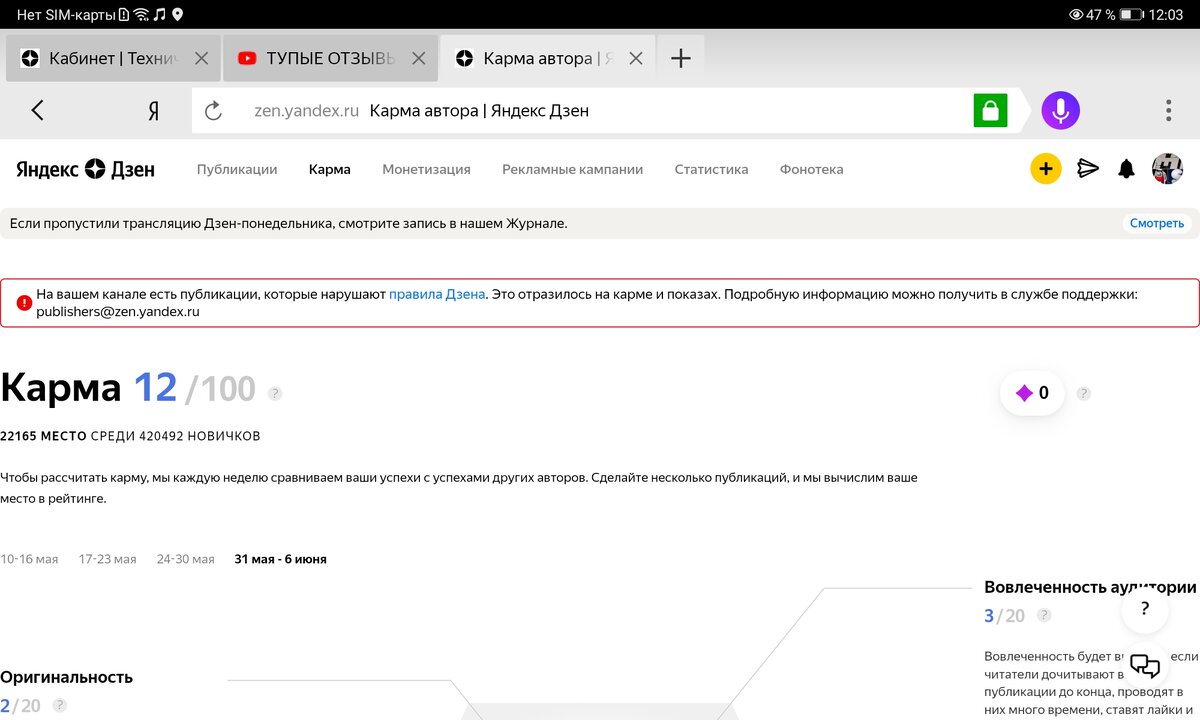Image resolution: width=1200 pixels, height=720 pixels.
Task: Go to Монетизация
Action: 426,169
